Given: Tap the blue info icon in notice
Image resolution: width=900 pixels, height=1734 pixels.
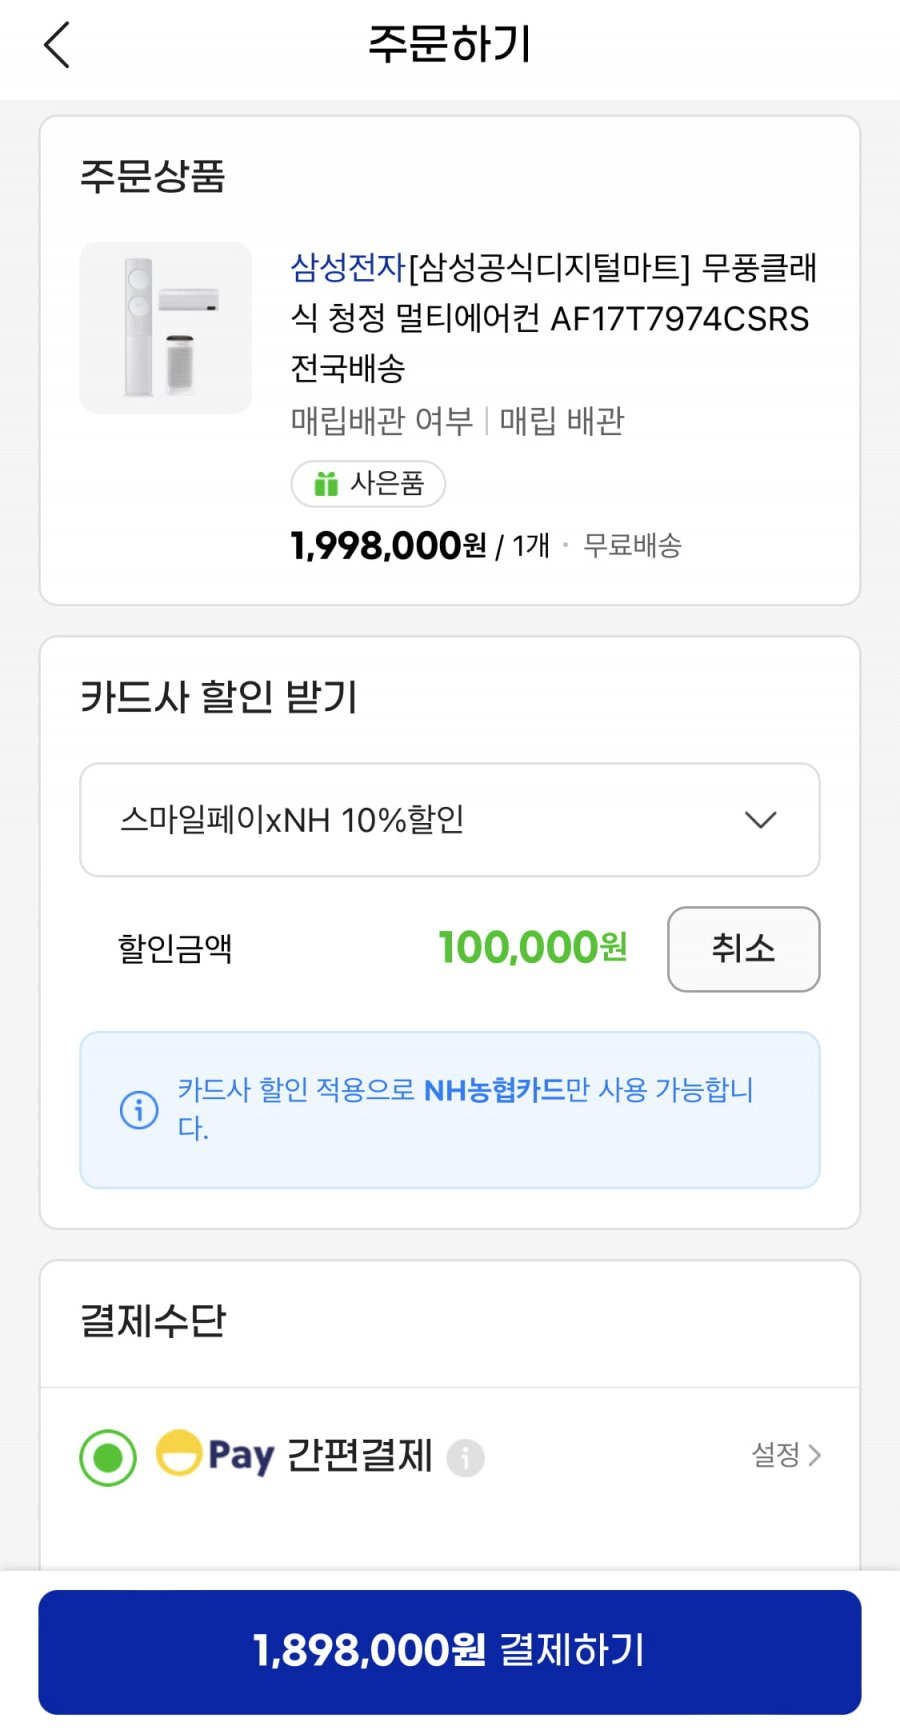Looking at the screenshot, I should [139, 1109].
